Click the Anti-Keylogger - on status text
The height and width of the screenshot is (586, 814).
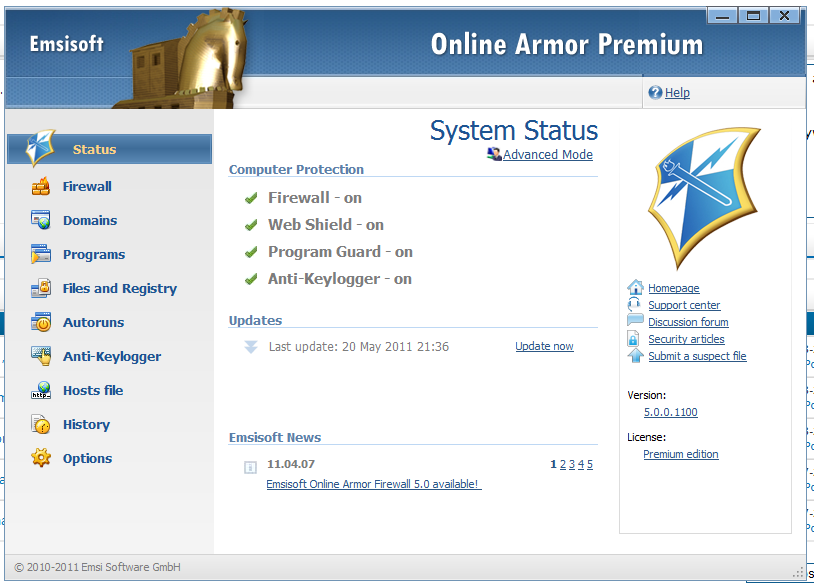(340, 279)
